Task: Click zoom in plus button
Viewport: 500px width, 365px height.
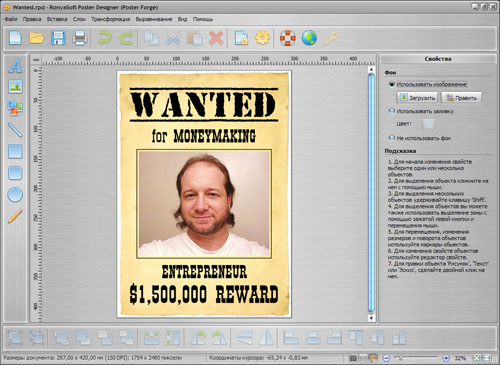Action: coord(446,358)
